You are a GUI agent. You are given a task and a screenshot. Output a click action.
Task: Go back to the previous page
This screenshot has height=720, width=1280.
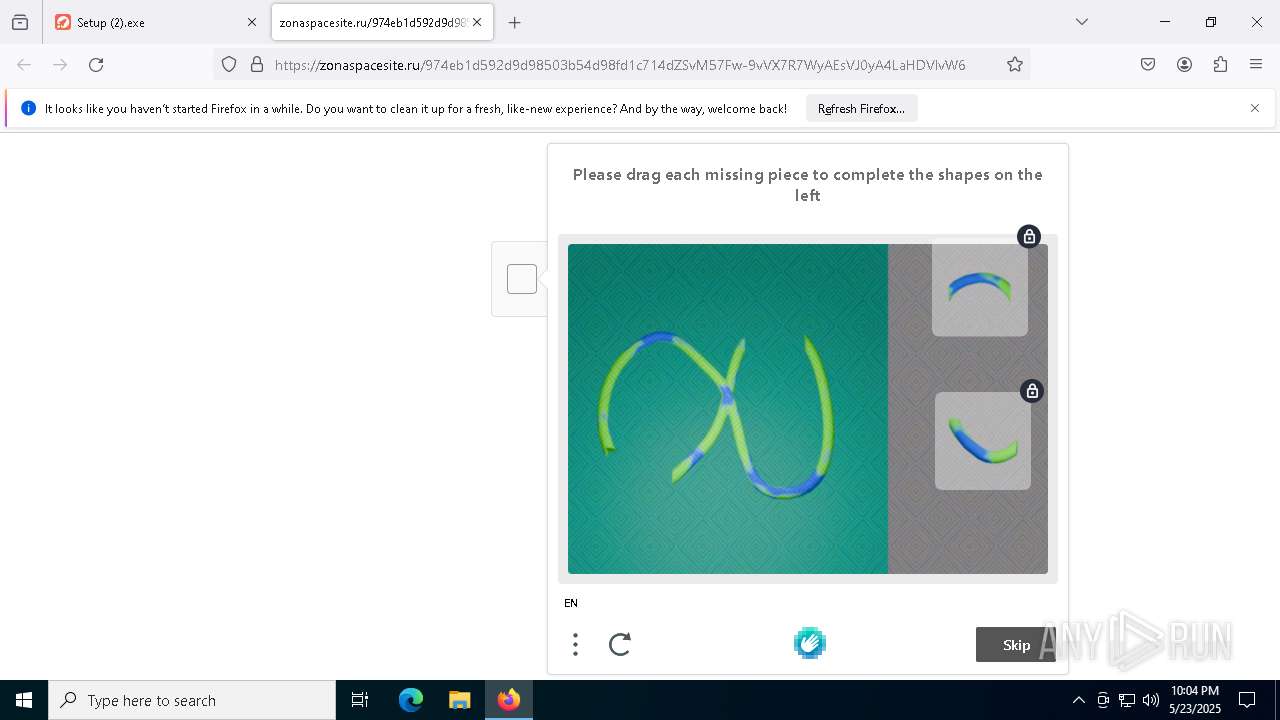pos(24,65)
